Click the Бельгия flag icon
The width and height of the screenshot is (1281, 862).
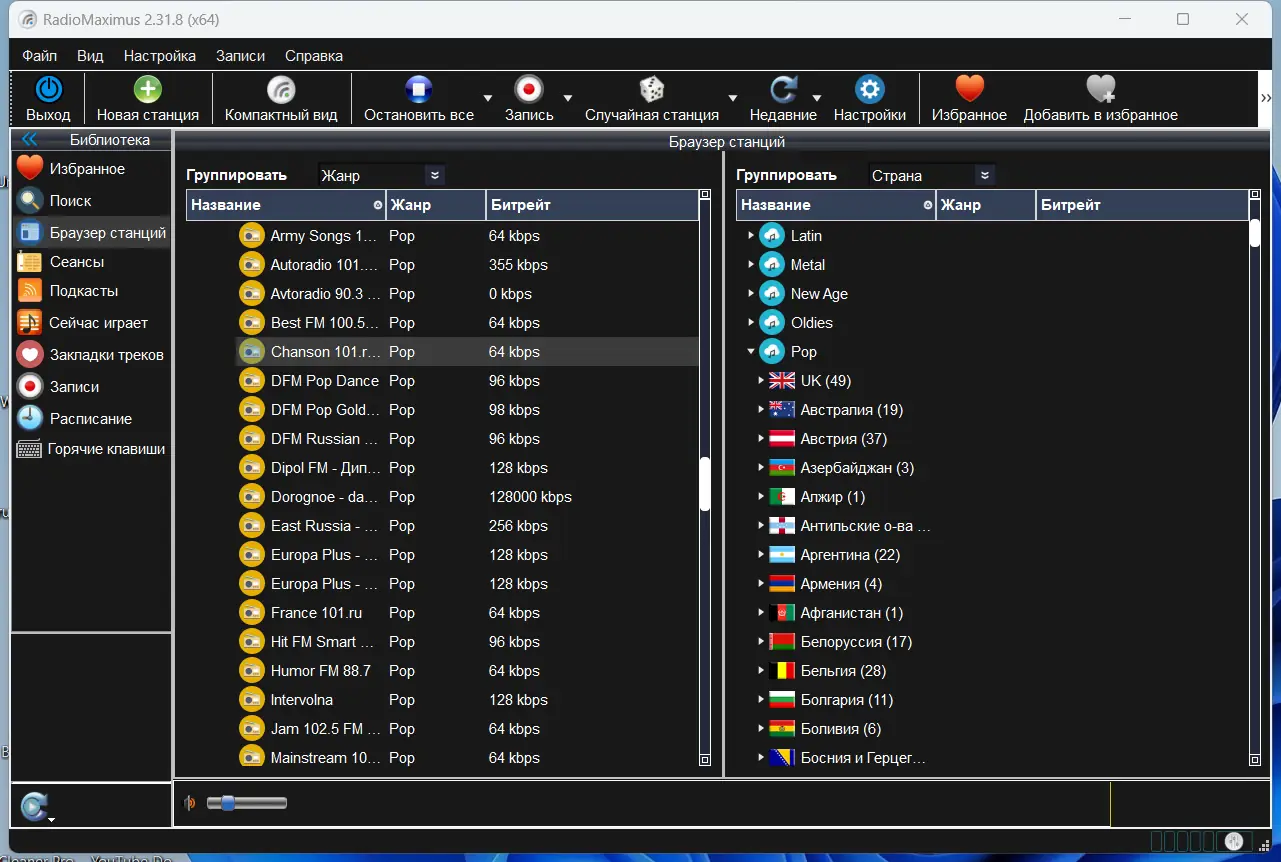[782, 671]
